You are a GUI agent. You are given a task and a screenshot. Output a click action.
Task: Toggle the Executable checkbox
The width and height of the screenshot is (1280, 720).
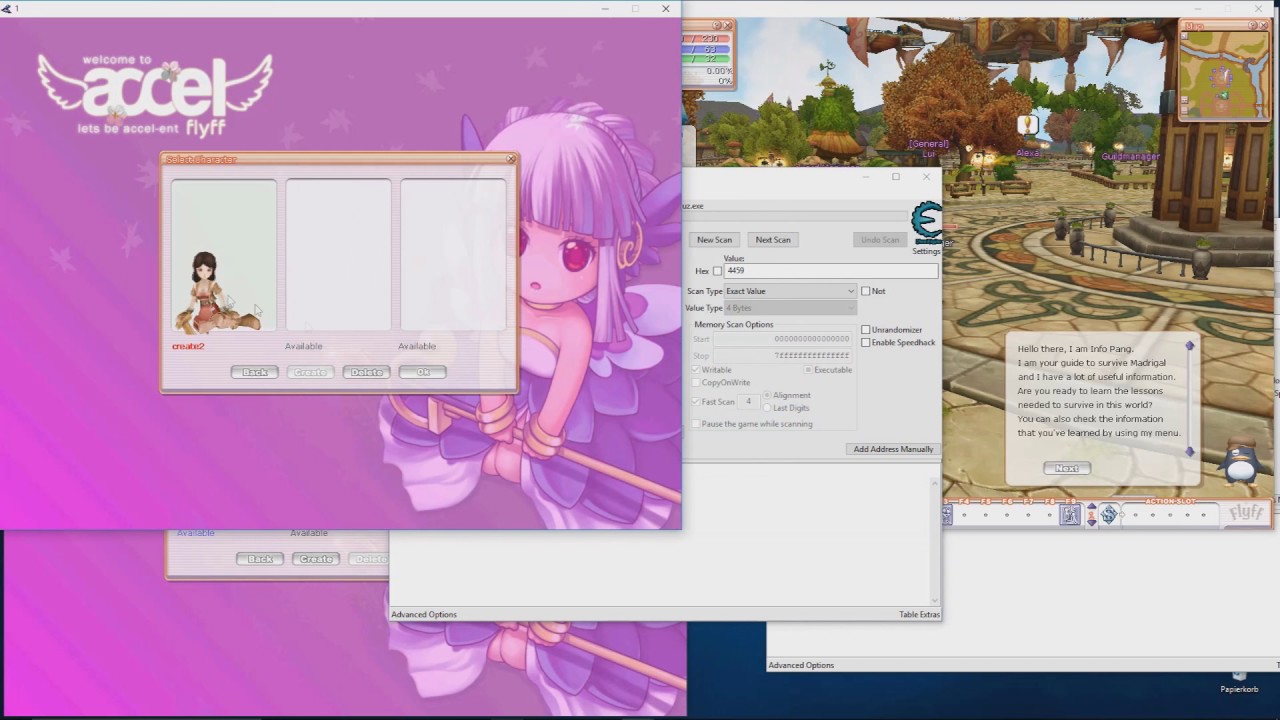(x=809, y=370)
